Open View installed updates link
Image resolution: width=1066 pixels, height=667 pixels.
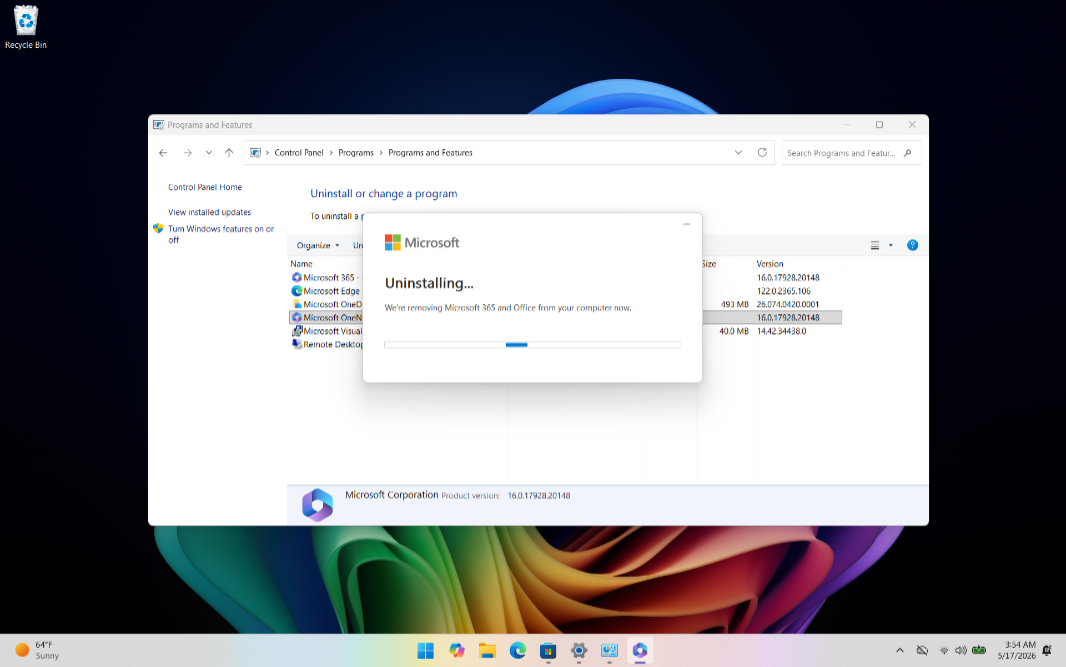[209, 212]
